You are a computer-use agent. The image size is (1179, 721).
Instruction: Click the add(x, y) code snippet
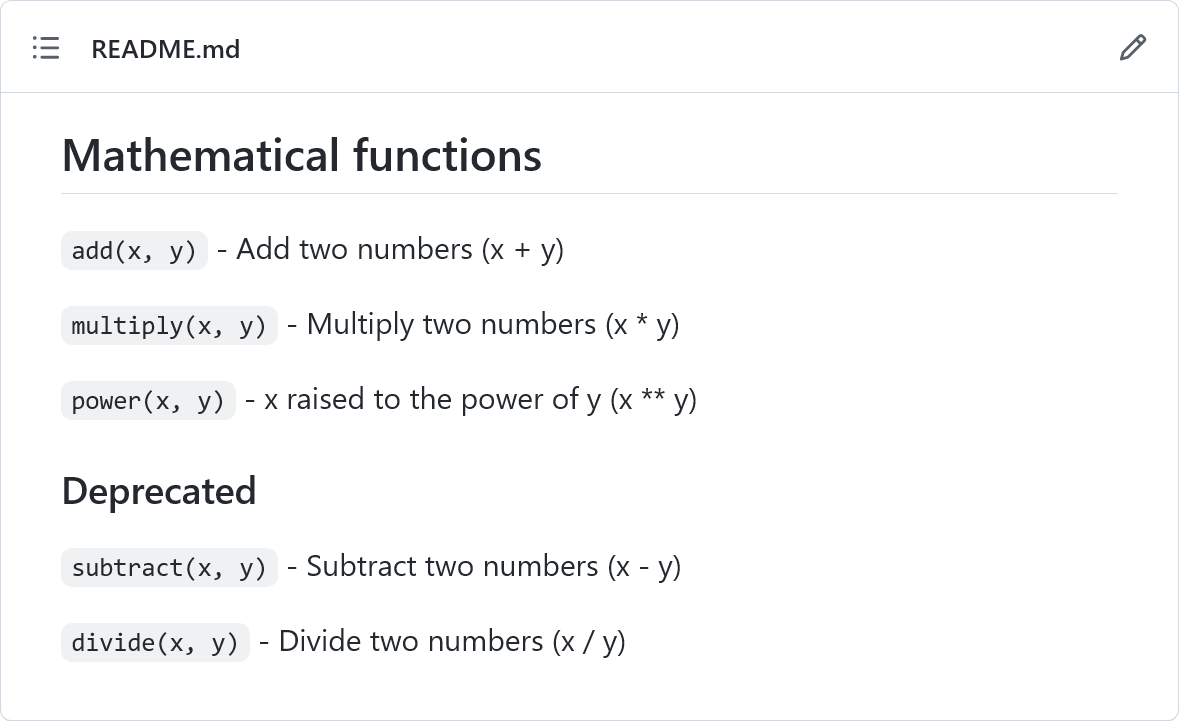(x=134, y=250)
